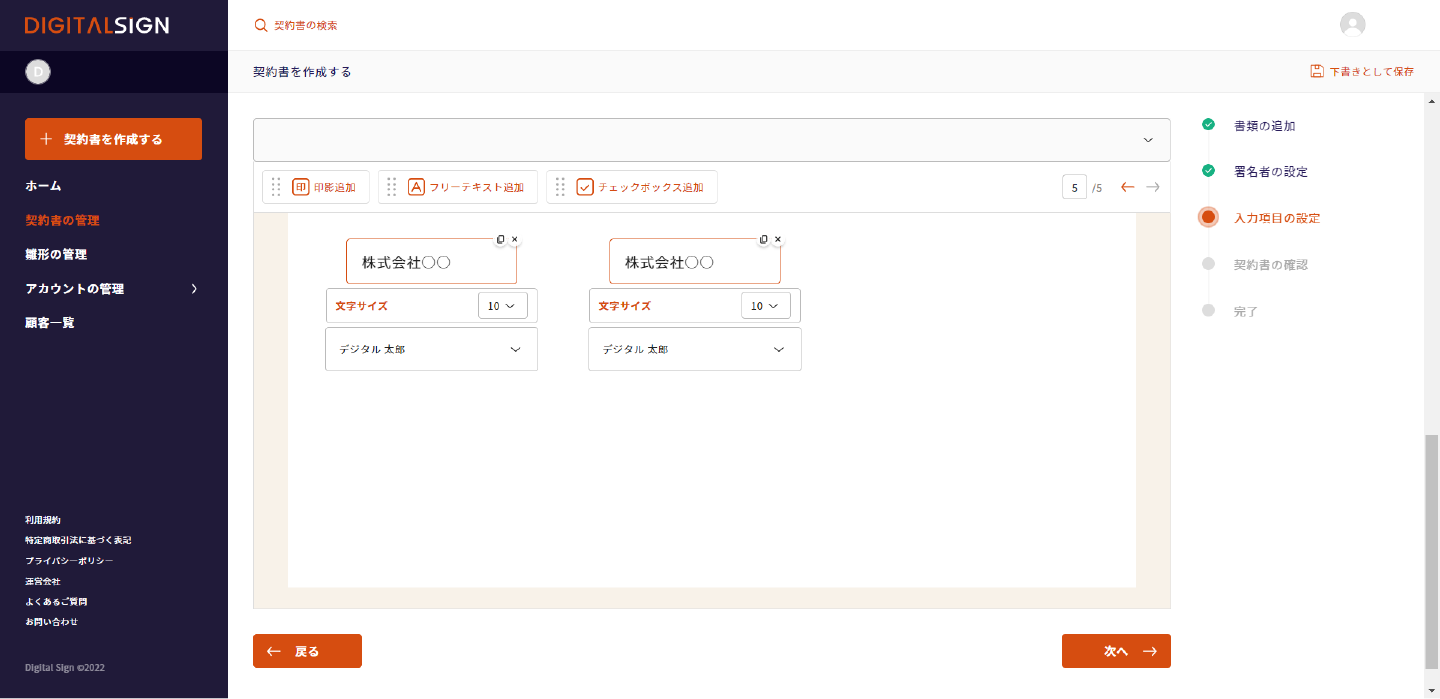
Task: Open ホーム in the sidebar
Action: point(43,186)
